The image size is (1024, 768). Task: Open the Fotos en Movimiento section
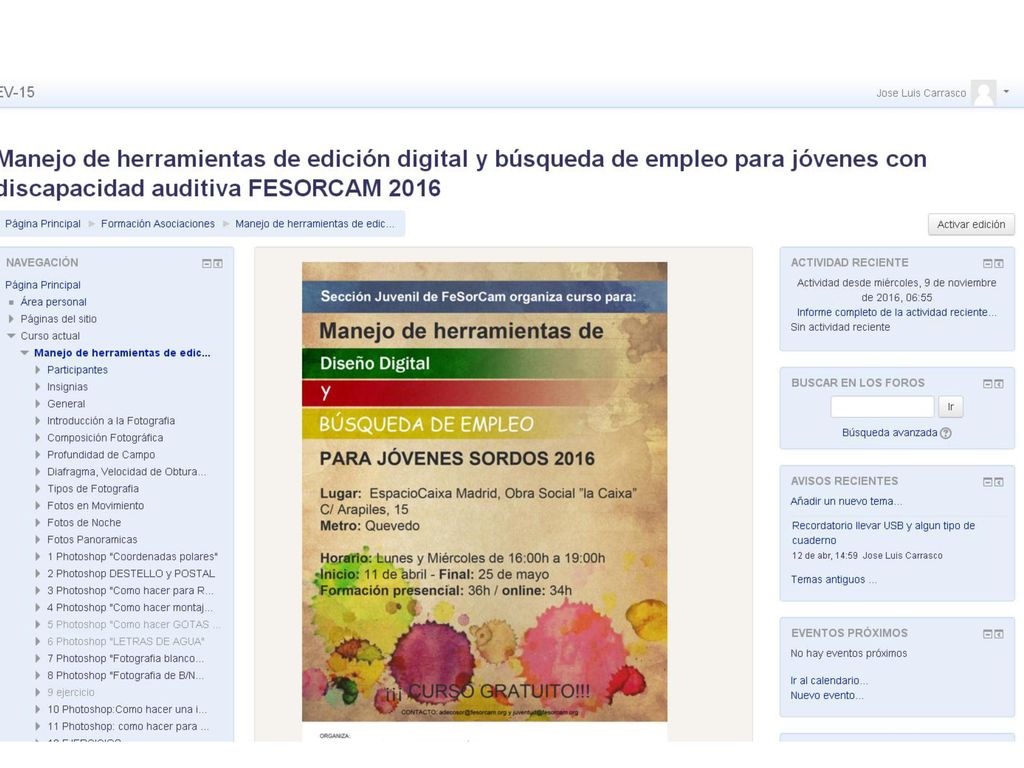click(x=95, y=505)
